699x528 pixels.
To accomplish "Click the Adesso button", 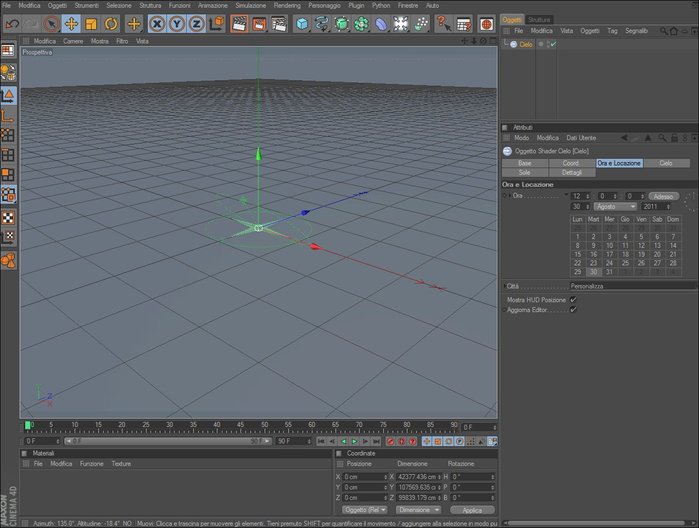I will click(x=663, y=196).
